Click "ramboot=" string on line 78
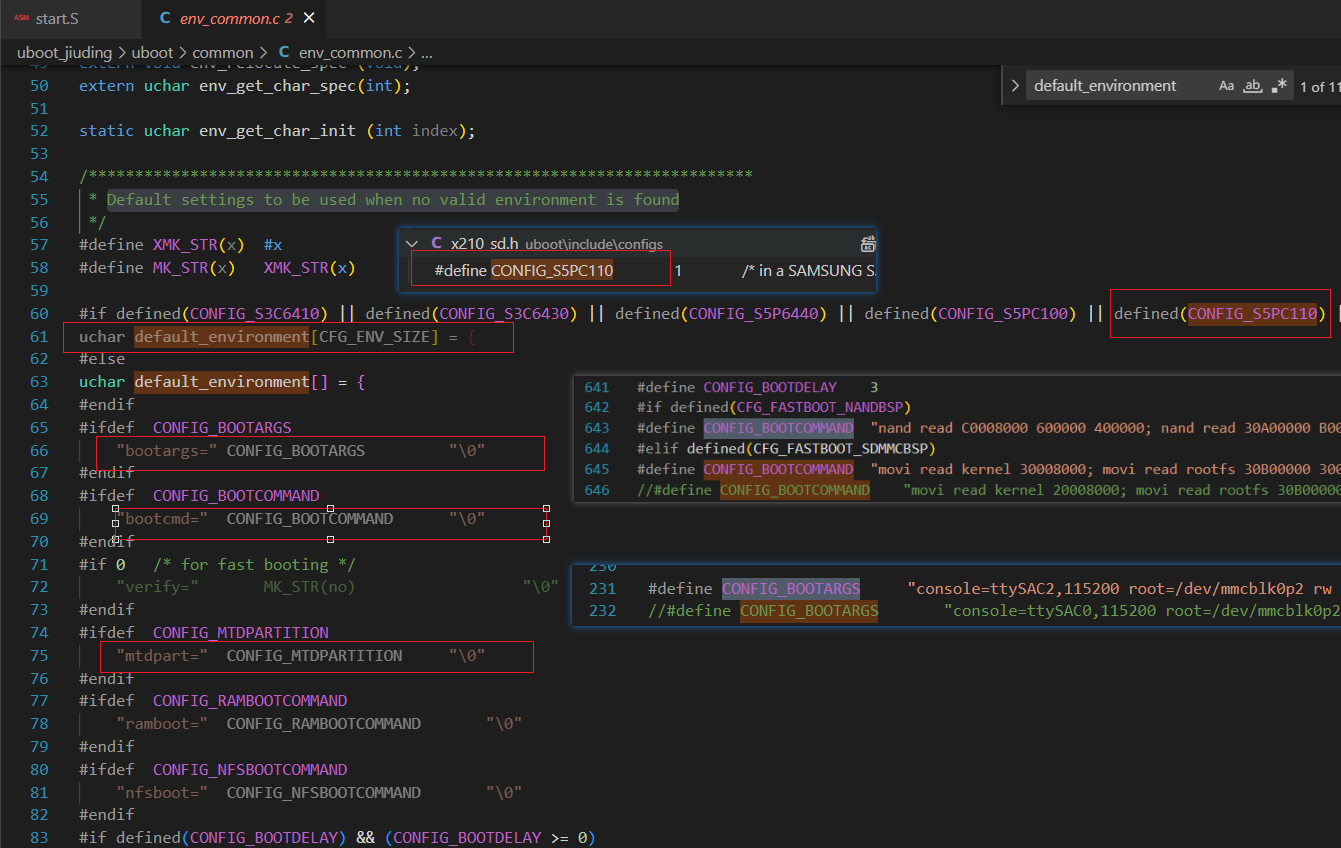 click(x=162, y=724)
